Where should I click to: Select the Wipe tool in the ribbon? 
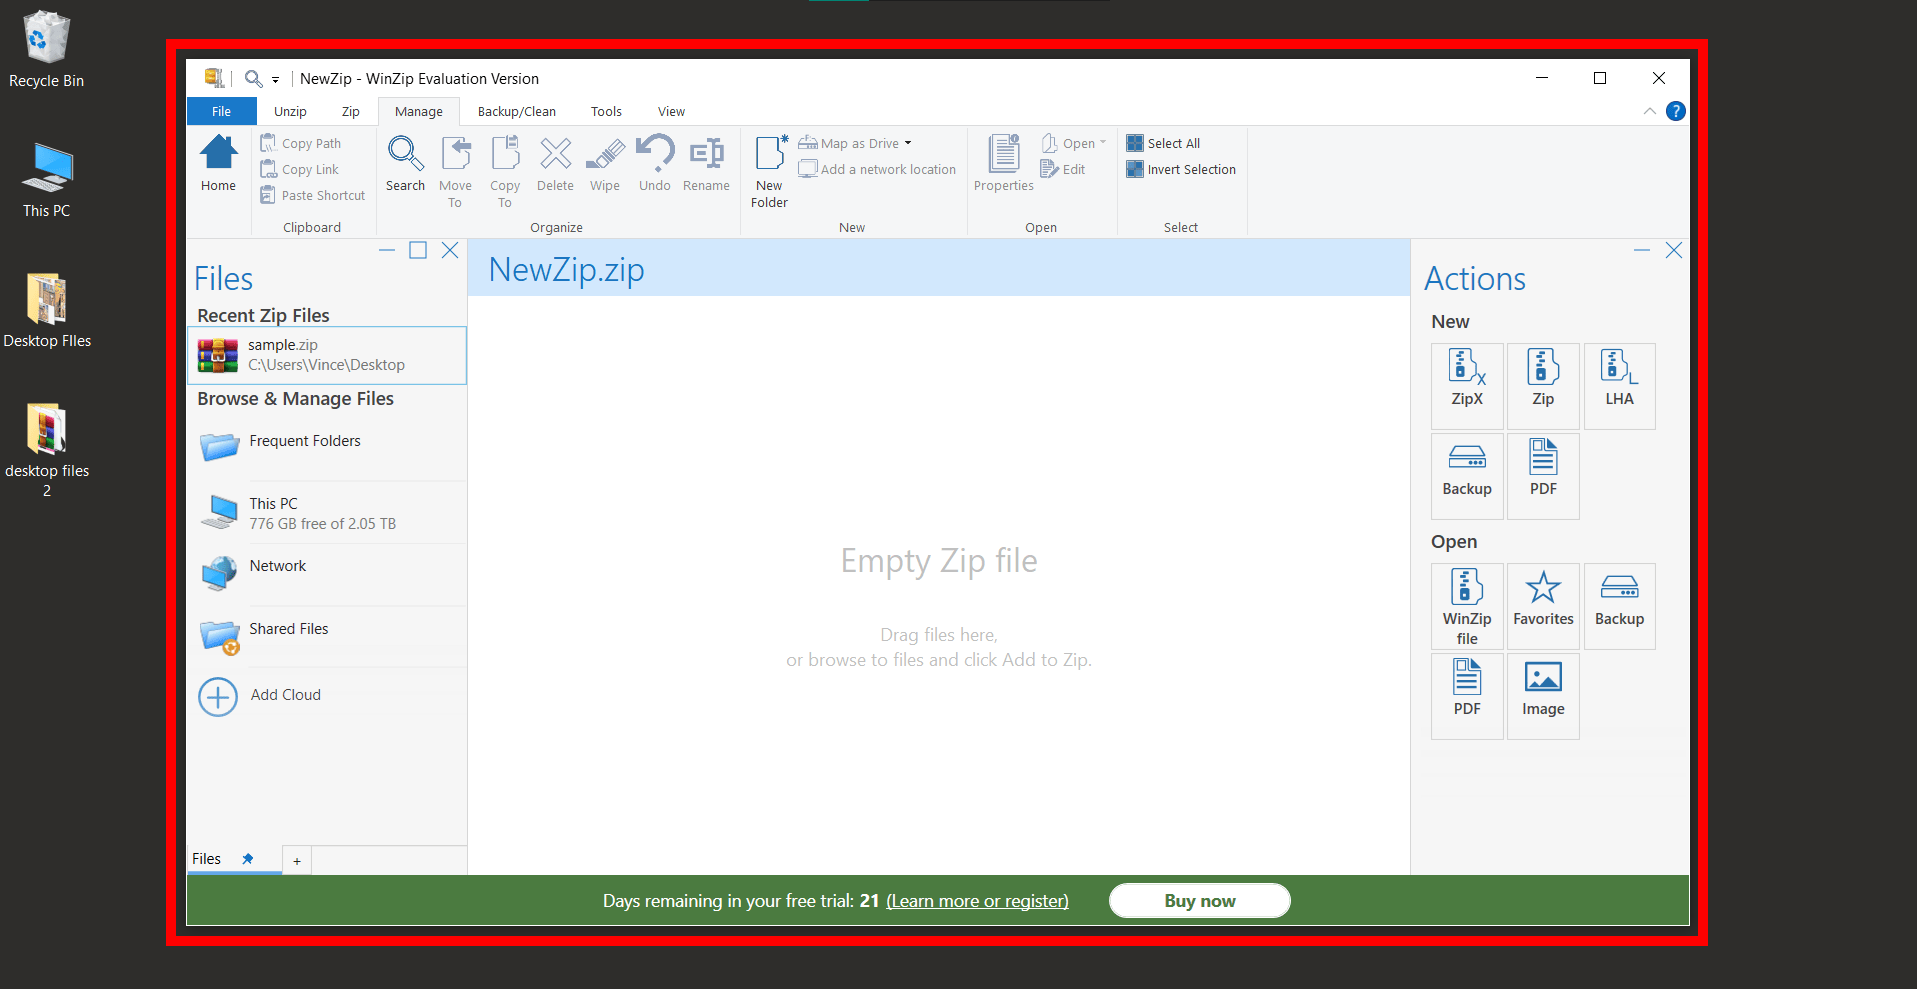[604, 168]
